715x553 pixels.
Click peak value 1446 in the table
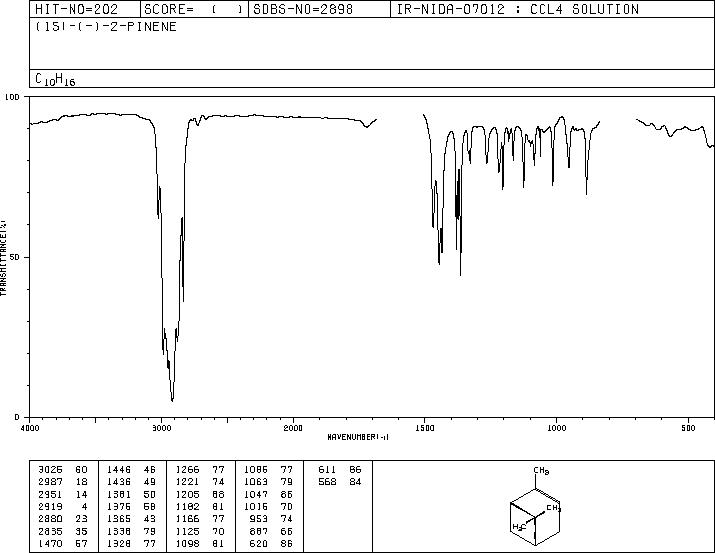click(x=119, y=470)
